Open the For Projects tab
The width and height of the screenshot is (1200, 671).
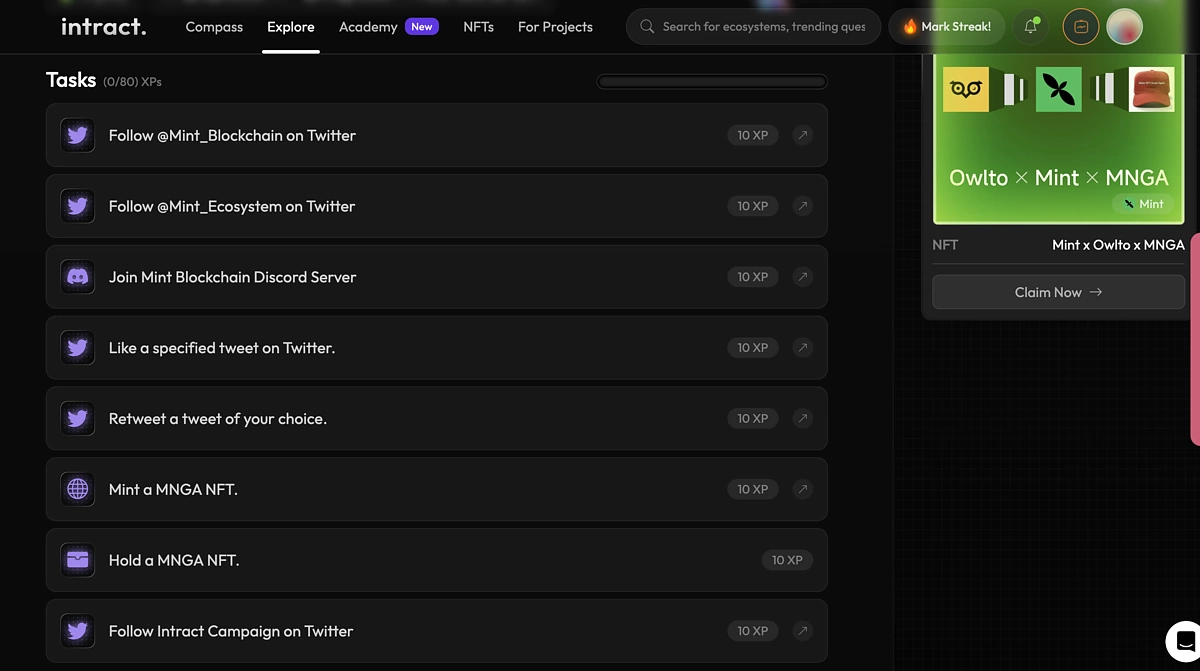tap(555, 27)
